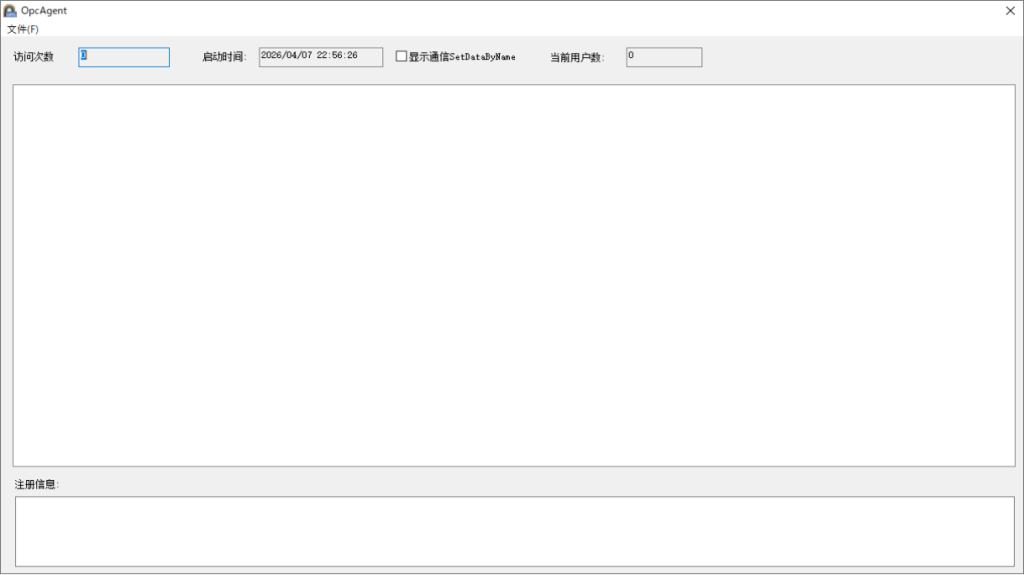1024x575 pixels.
Task: Click the OpcAgent app icon in title bar
Action: 10,10
